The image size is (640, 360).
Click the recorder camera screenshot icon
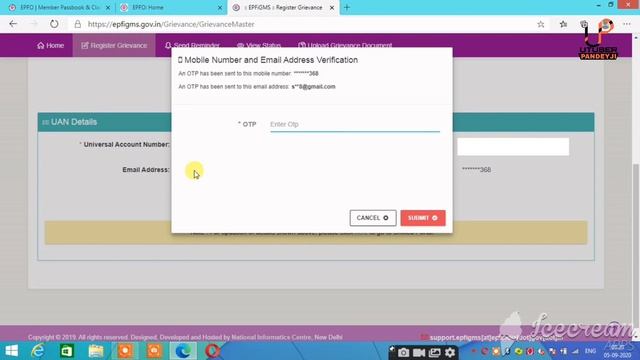click(x=403, y=352)
